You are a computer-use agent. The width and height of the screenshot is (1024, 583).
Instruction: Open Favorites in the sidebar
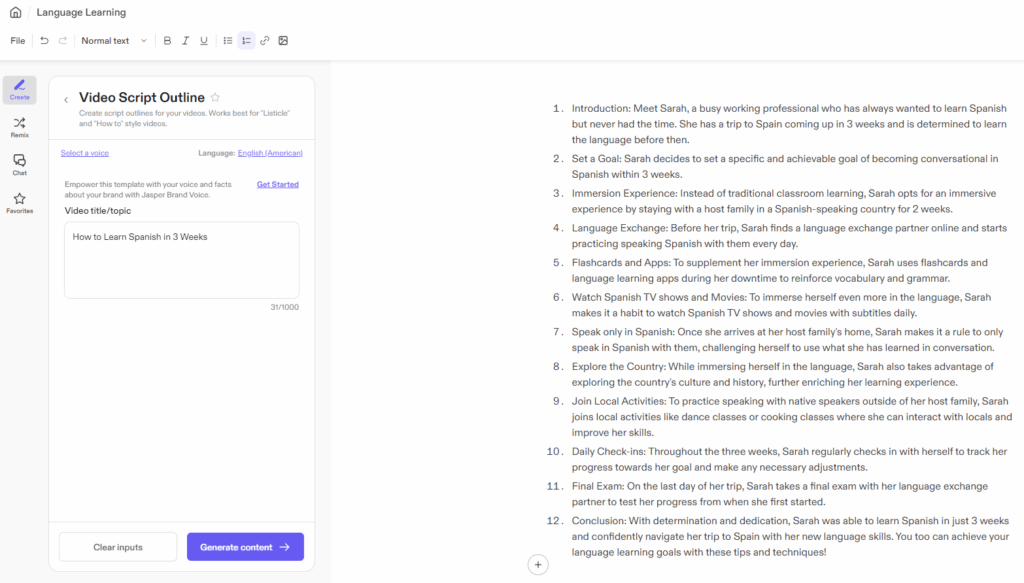pyautogui.click(x=19, y=203)
